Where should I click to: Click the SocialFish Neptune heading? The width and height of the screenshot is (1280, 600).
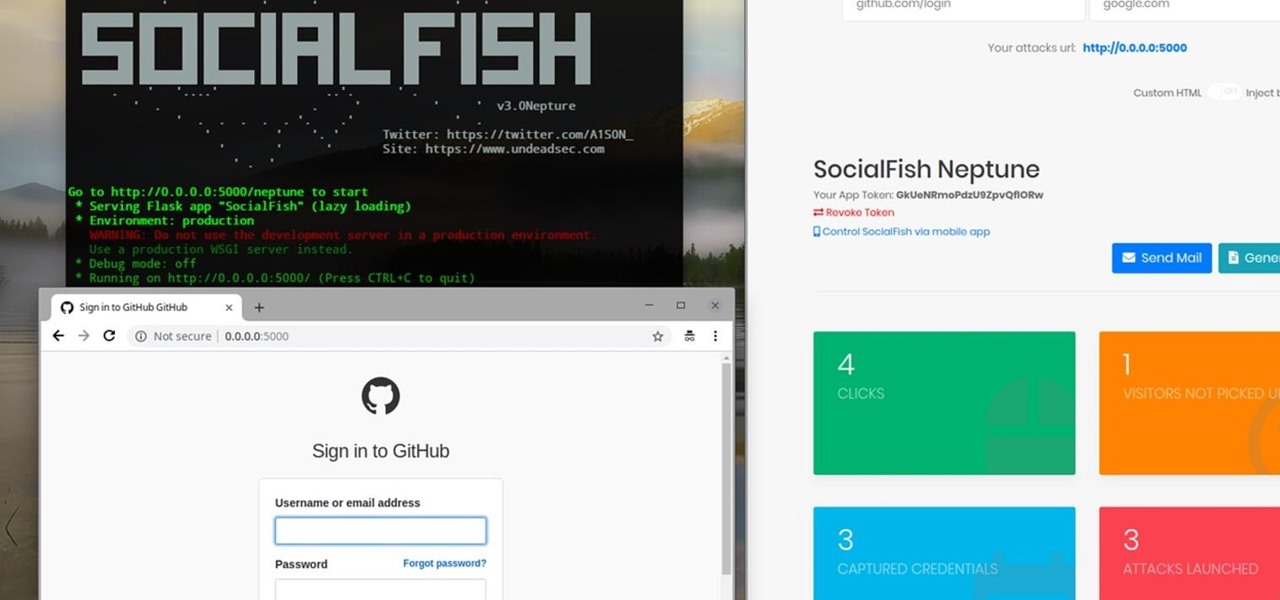[x=926, y=169]
